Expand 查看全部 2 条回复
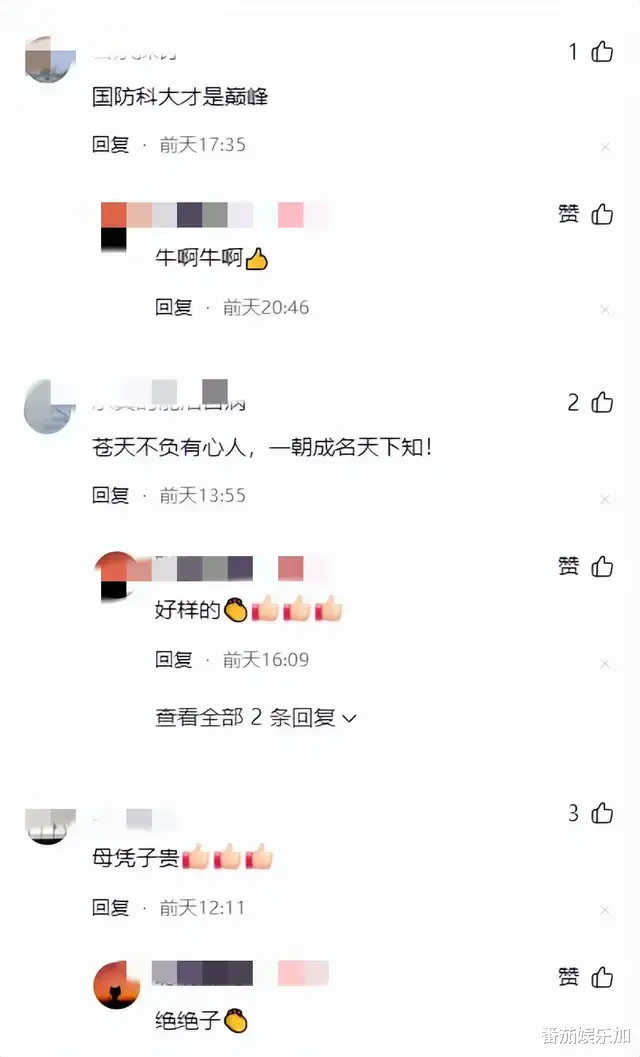The height and width of the screenshot is (1057, 640). (x=256, y=717)
